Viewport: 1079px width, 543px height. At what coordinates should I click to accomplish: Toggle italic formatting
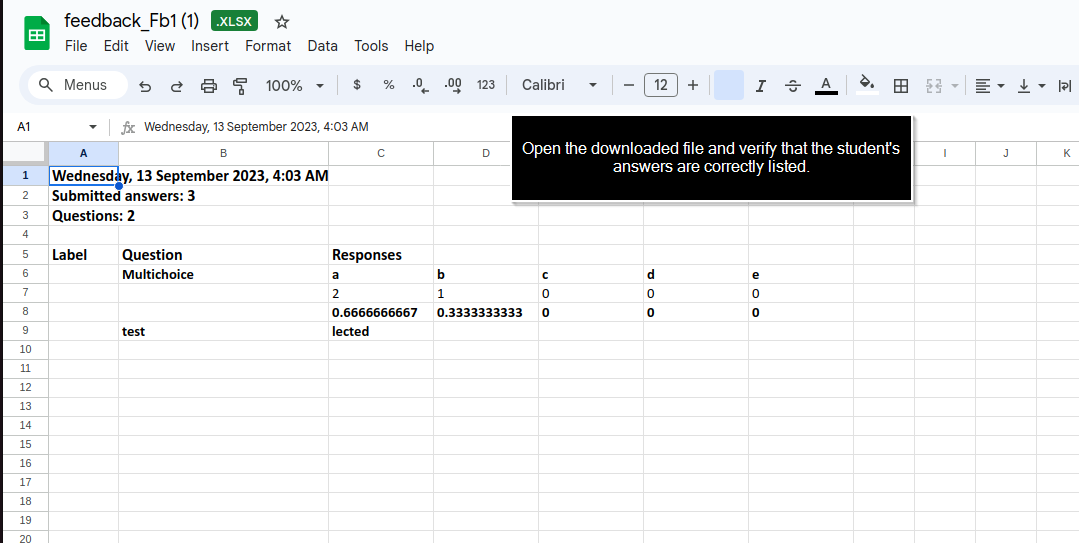pyautogui.click(x=760, y=85)
